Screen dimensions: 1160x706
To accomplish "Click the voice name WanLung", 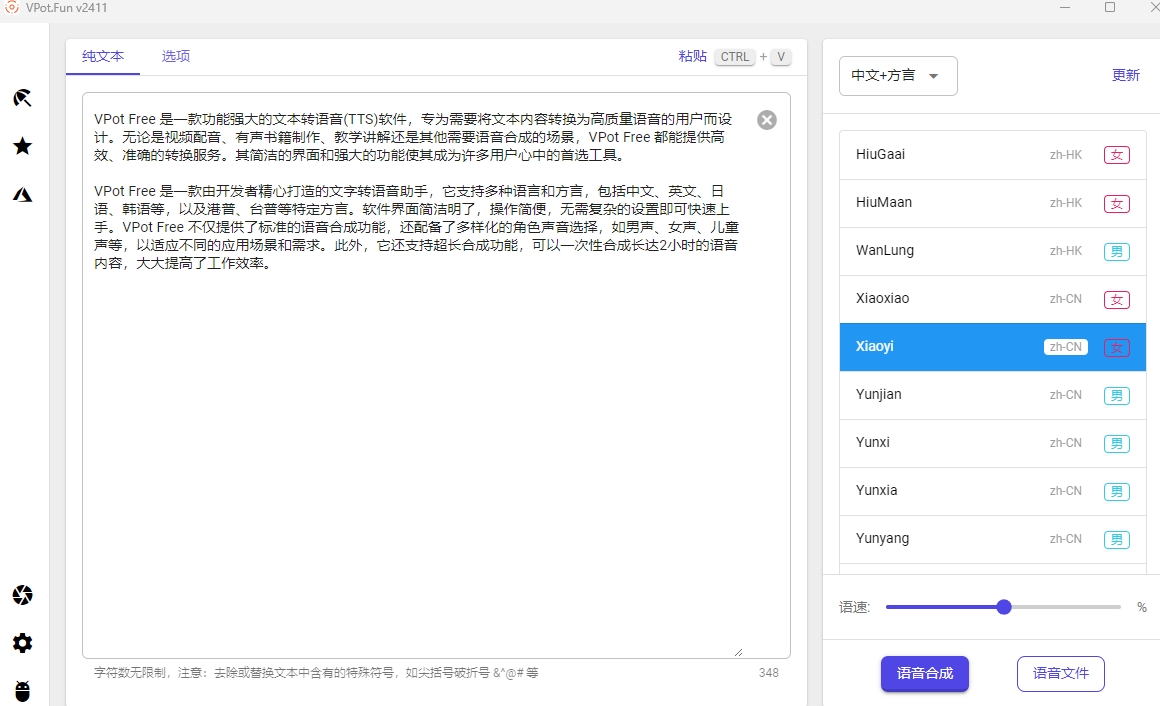I will pyautogui.click(x=885, y=250).
